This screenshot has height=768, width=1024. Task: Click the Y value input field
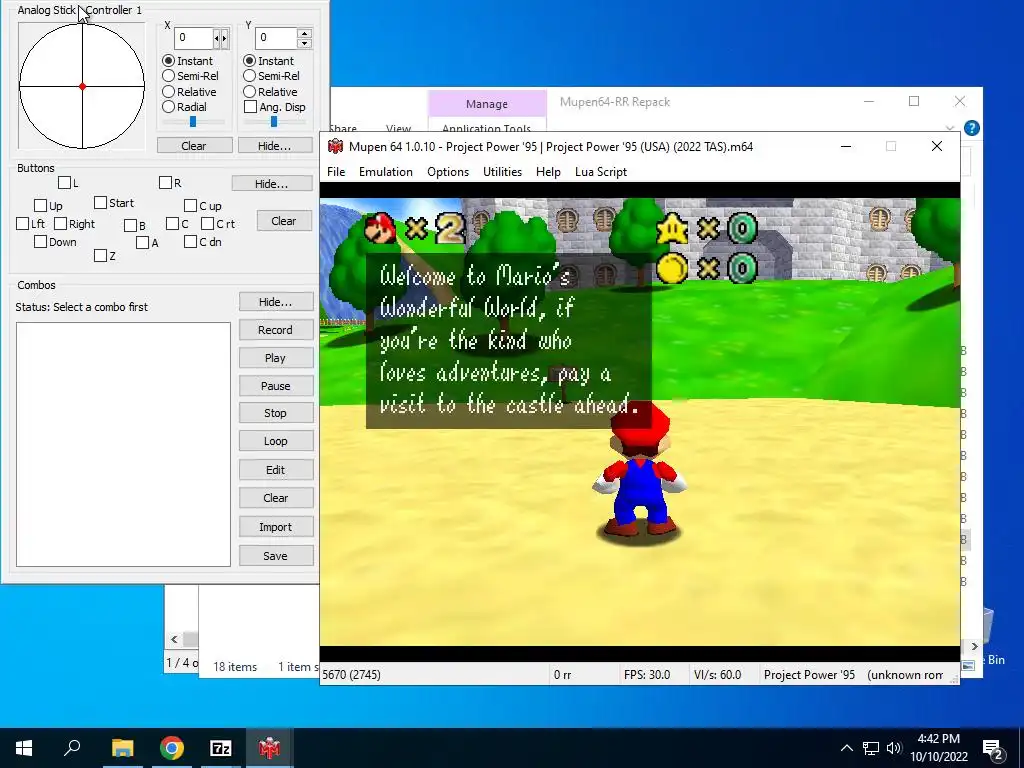coord(276,38)
